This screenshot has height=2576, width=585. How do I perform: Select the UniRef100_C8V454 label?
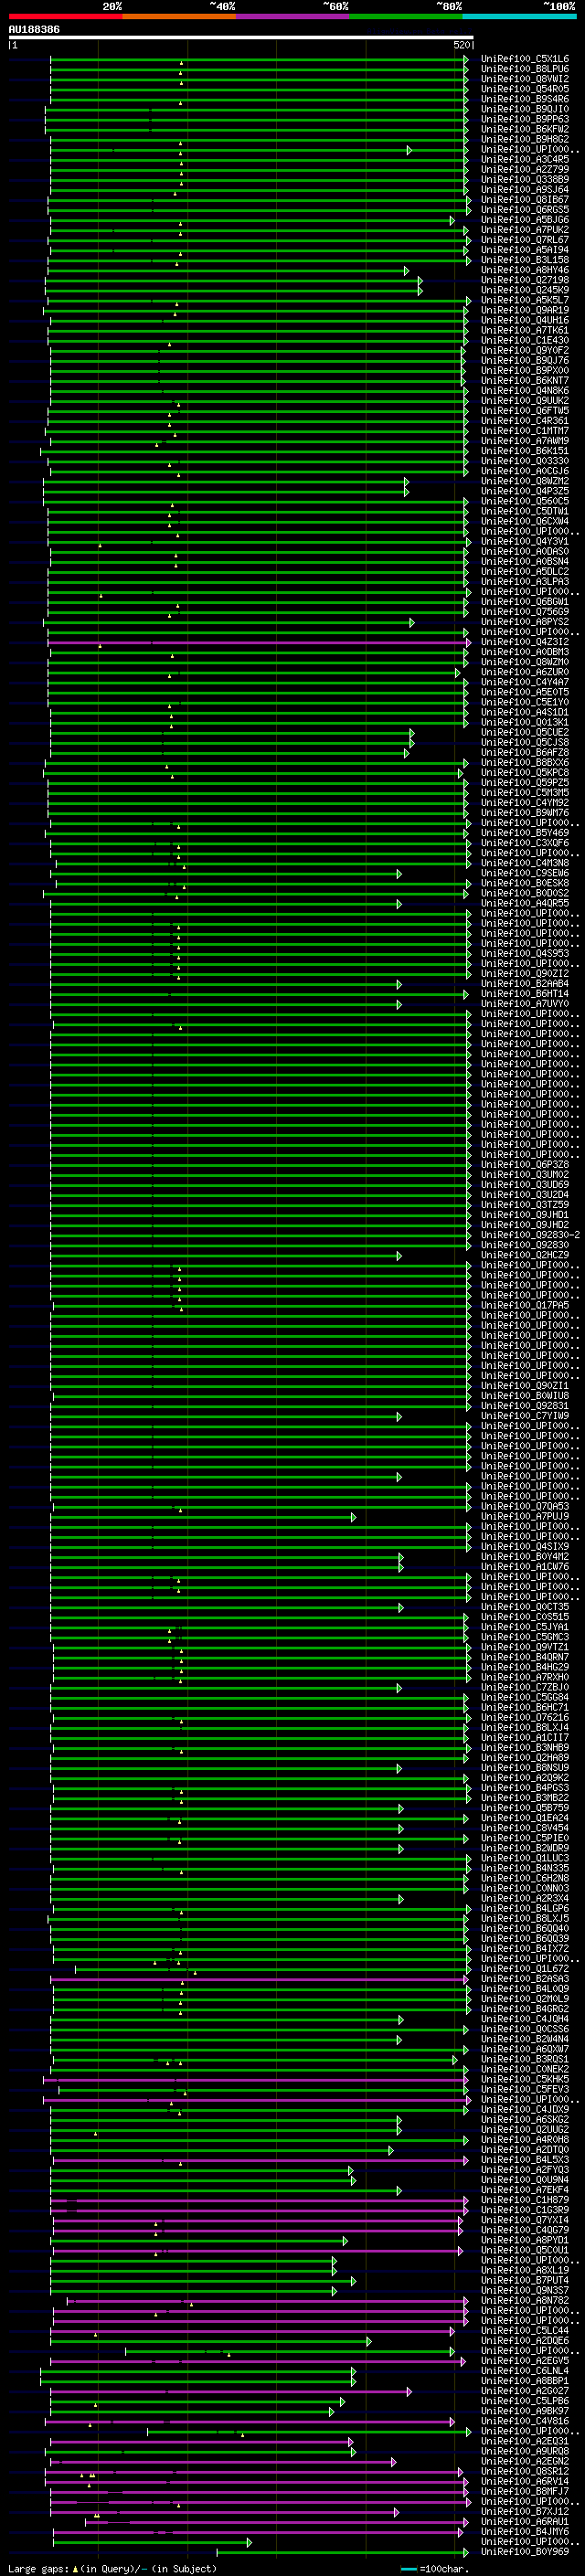click(x=525, y=1828)
